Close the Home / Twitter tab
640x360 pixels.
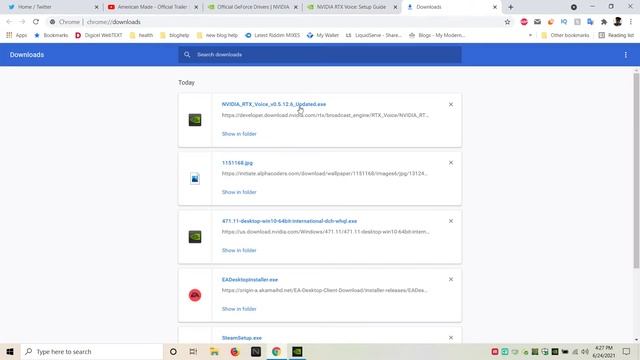point(96,7)
